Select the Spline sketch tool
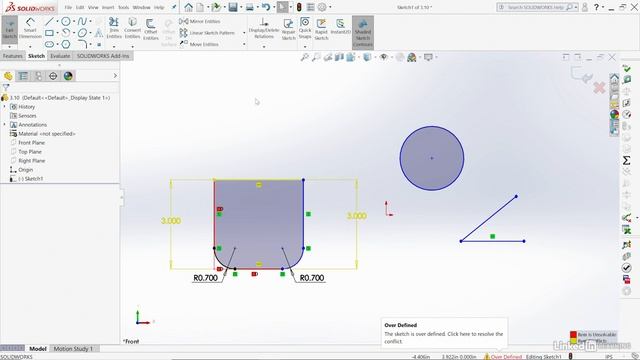640x360 pixels. pyautogui.click(x=82, y=21)
